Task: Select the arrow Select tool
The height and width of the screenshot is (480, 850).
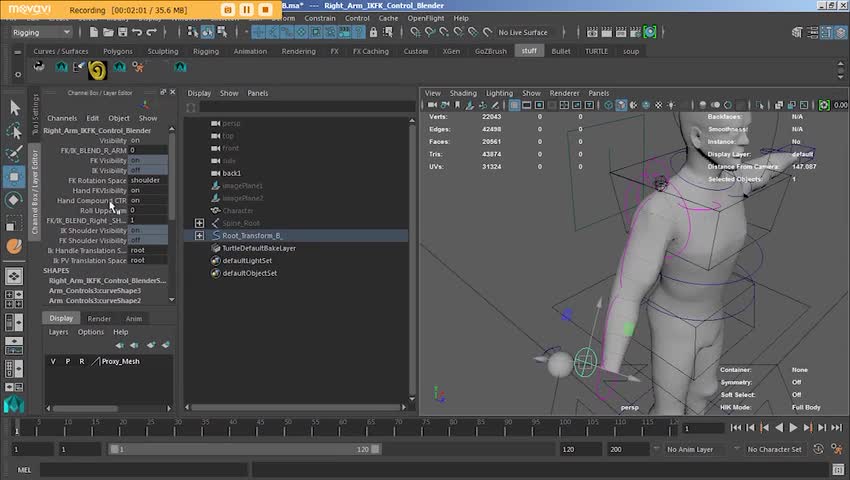Action: (14, 107)
